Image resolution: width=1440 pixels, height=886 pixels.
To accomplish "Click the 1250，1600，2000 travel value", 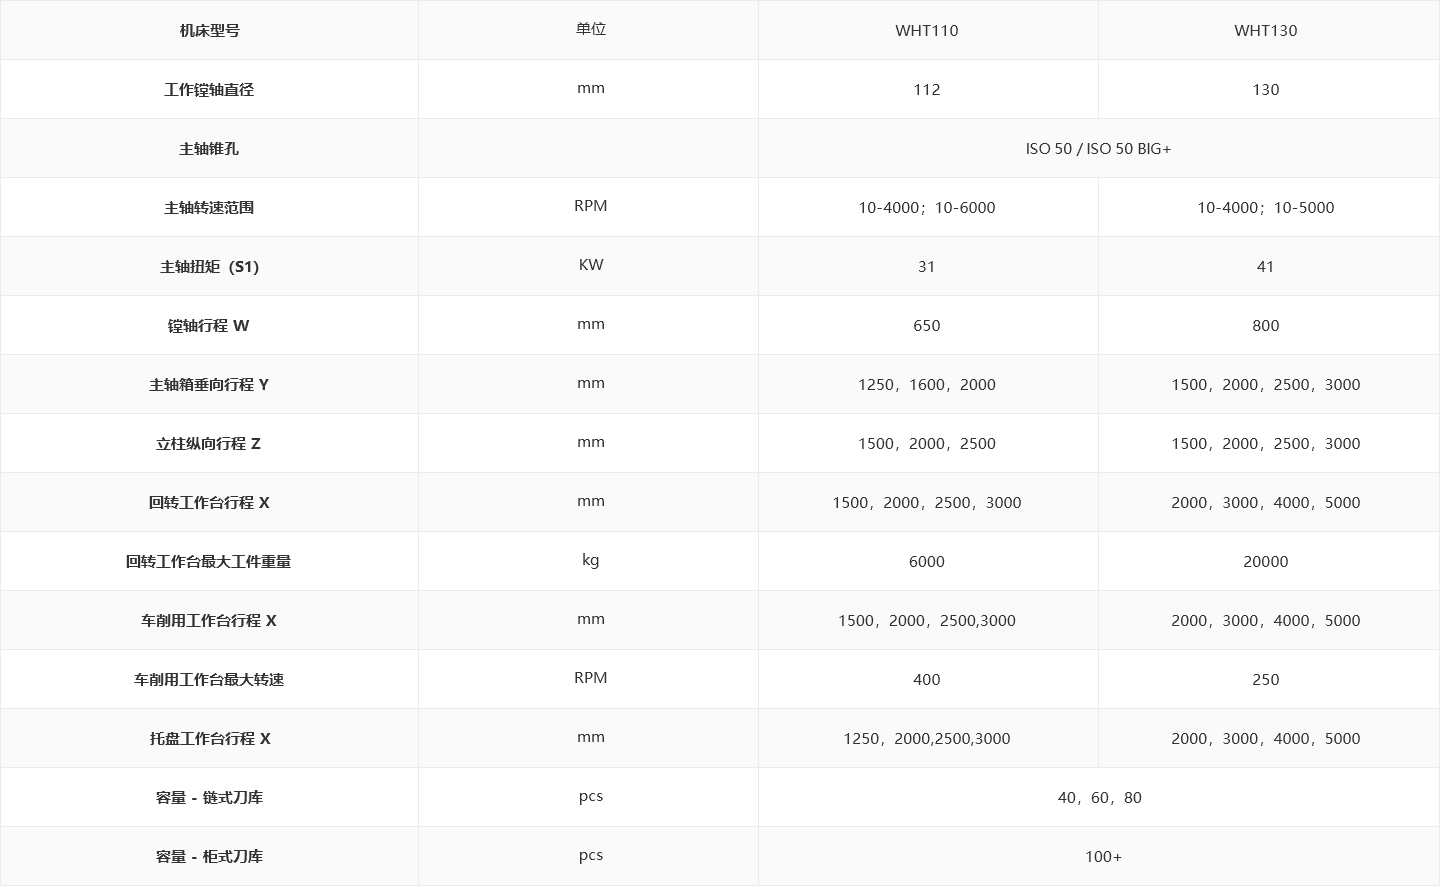I will tap(926, 384).
